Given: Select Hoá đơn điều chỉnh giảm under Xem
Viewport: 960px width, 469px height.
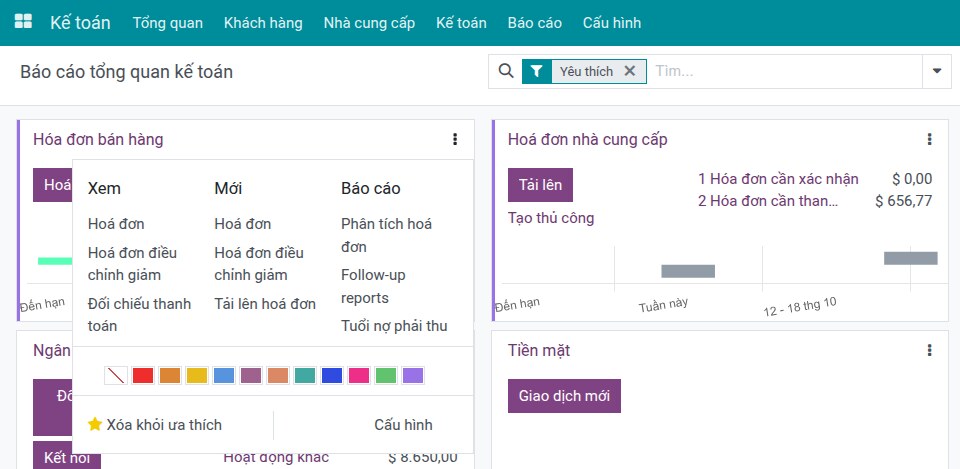Looking at the screenshot, I should [132, 264].
